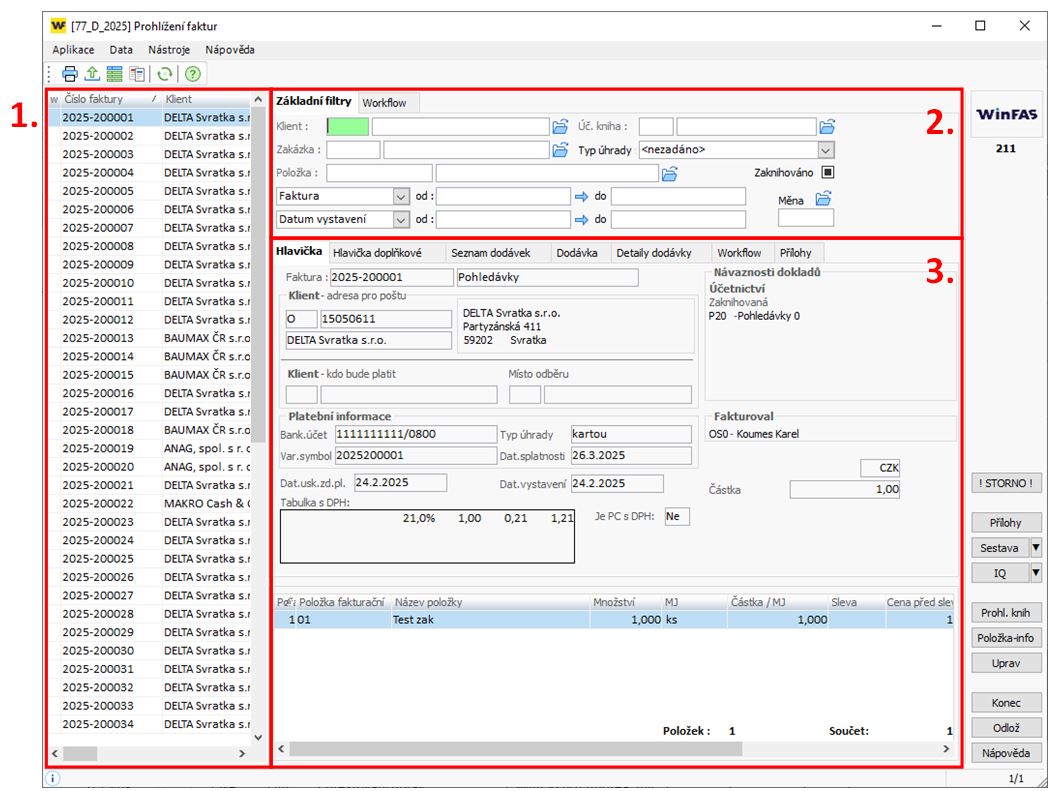Image resolution: width=1052 pixels, height=791 pixels.
Task: Switch to the Základní filtry tab
Action: 313,101
